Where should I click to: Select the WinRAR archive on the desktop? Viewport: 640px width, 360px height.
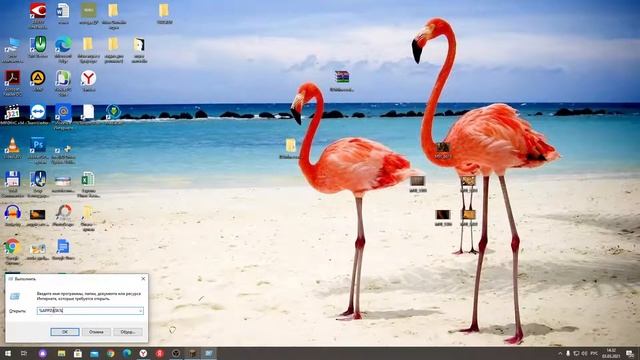342,81
